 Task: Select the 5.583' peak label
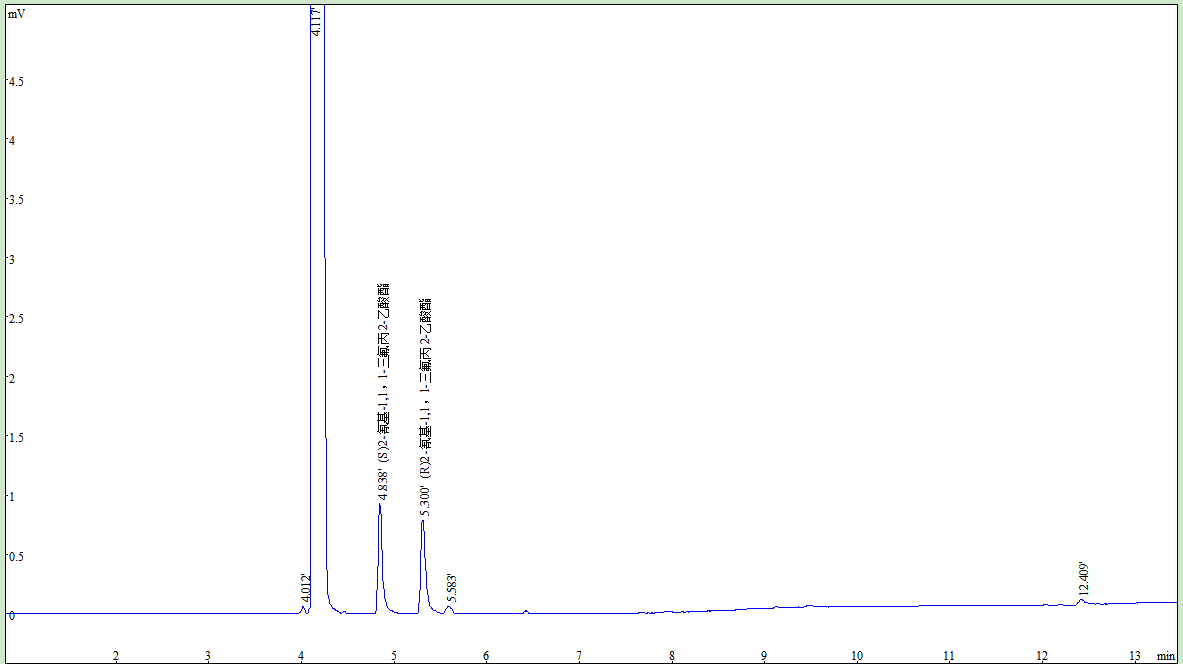point(452,589)
